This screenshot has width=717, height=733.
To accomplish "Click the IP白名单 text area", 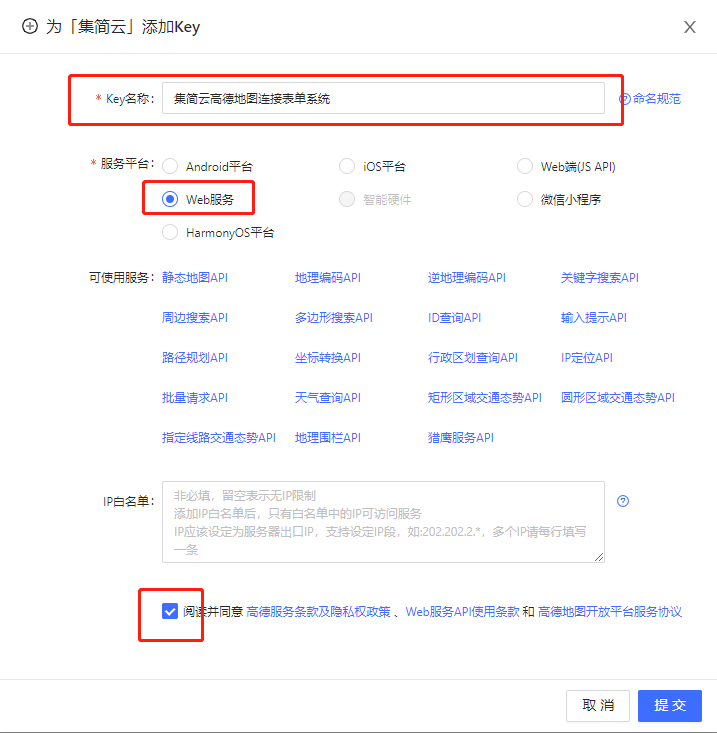I will 383,522.
